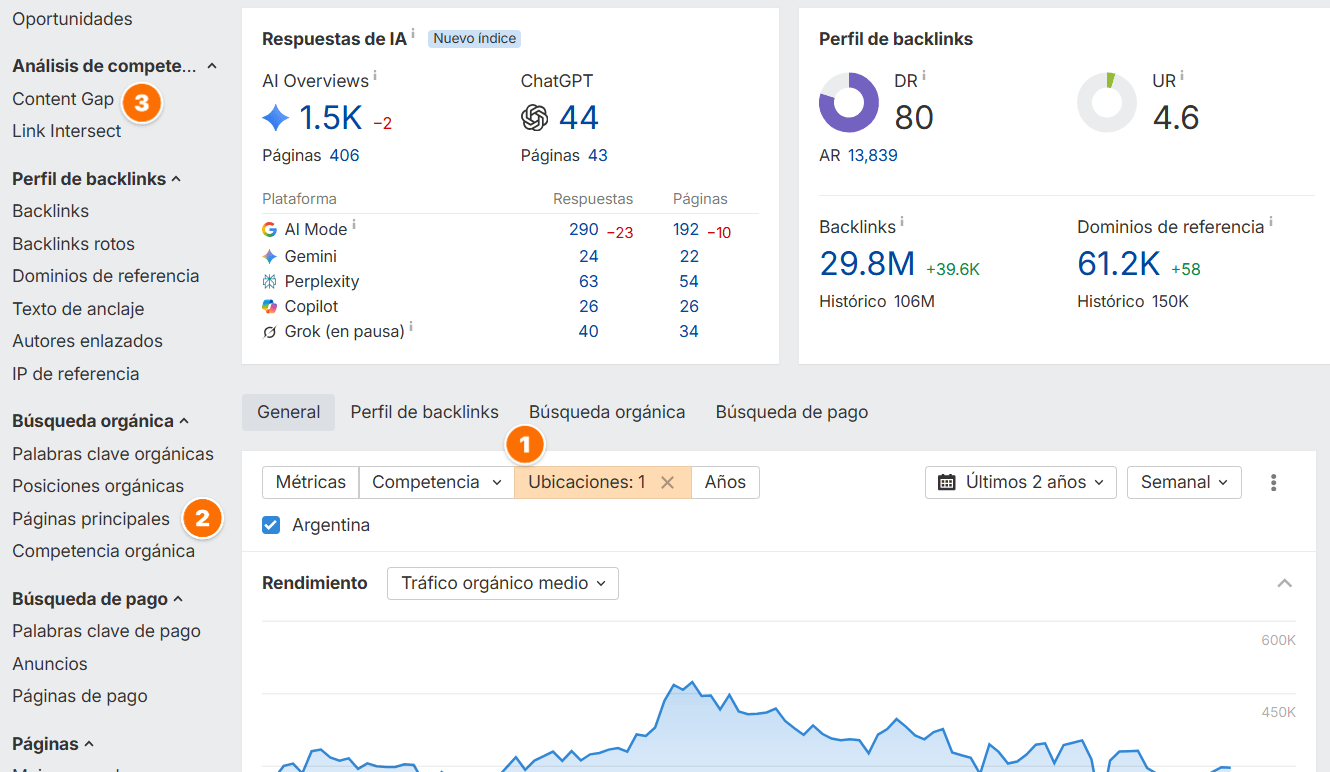
Task: Click the Nuevo índice badge
Action: pyautogui.click(x=474, y=39)
